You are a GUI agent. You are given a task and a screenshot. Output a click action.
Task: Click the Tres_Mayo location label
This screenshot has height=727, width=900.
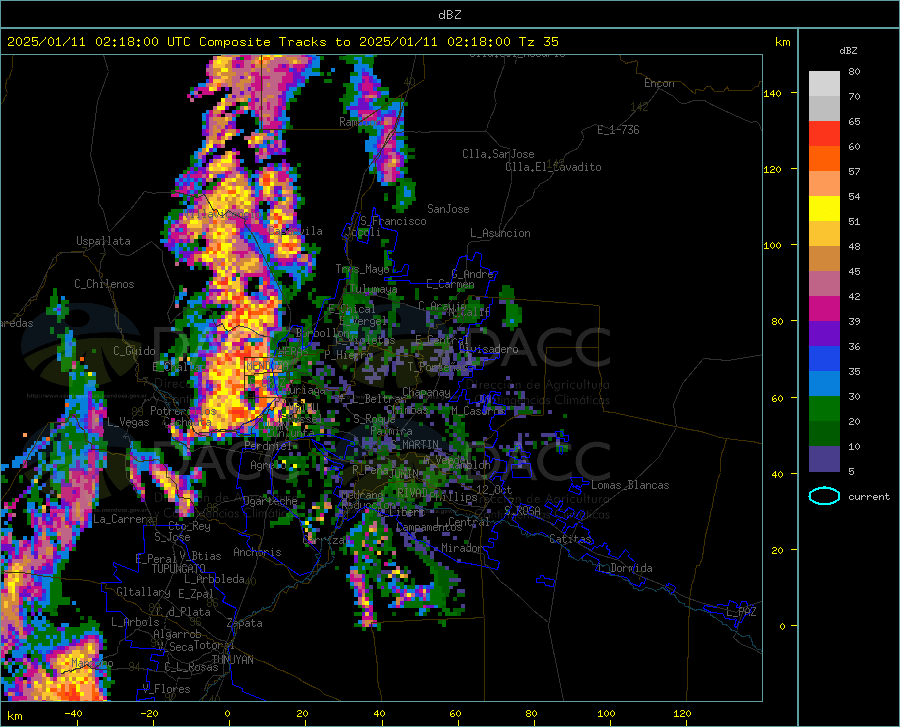363,269
